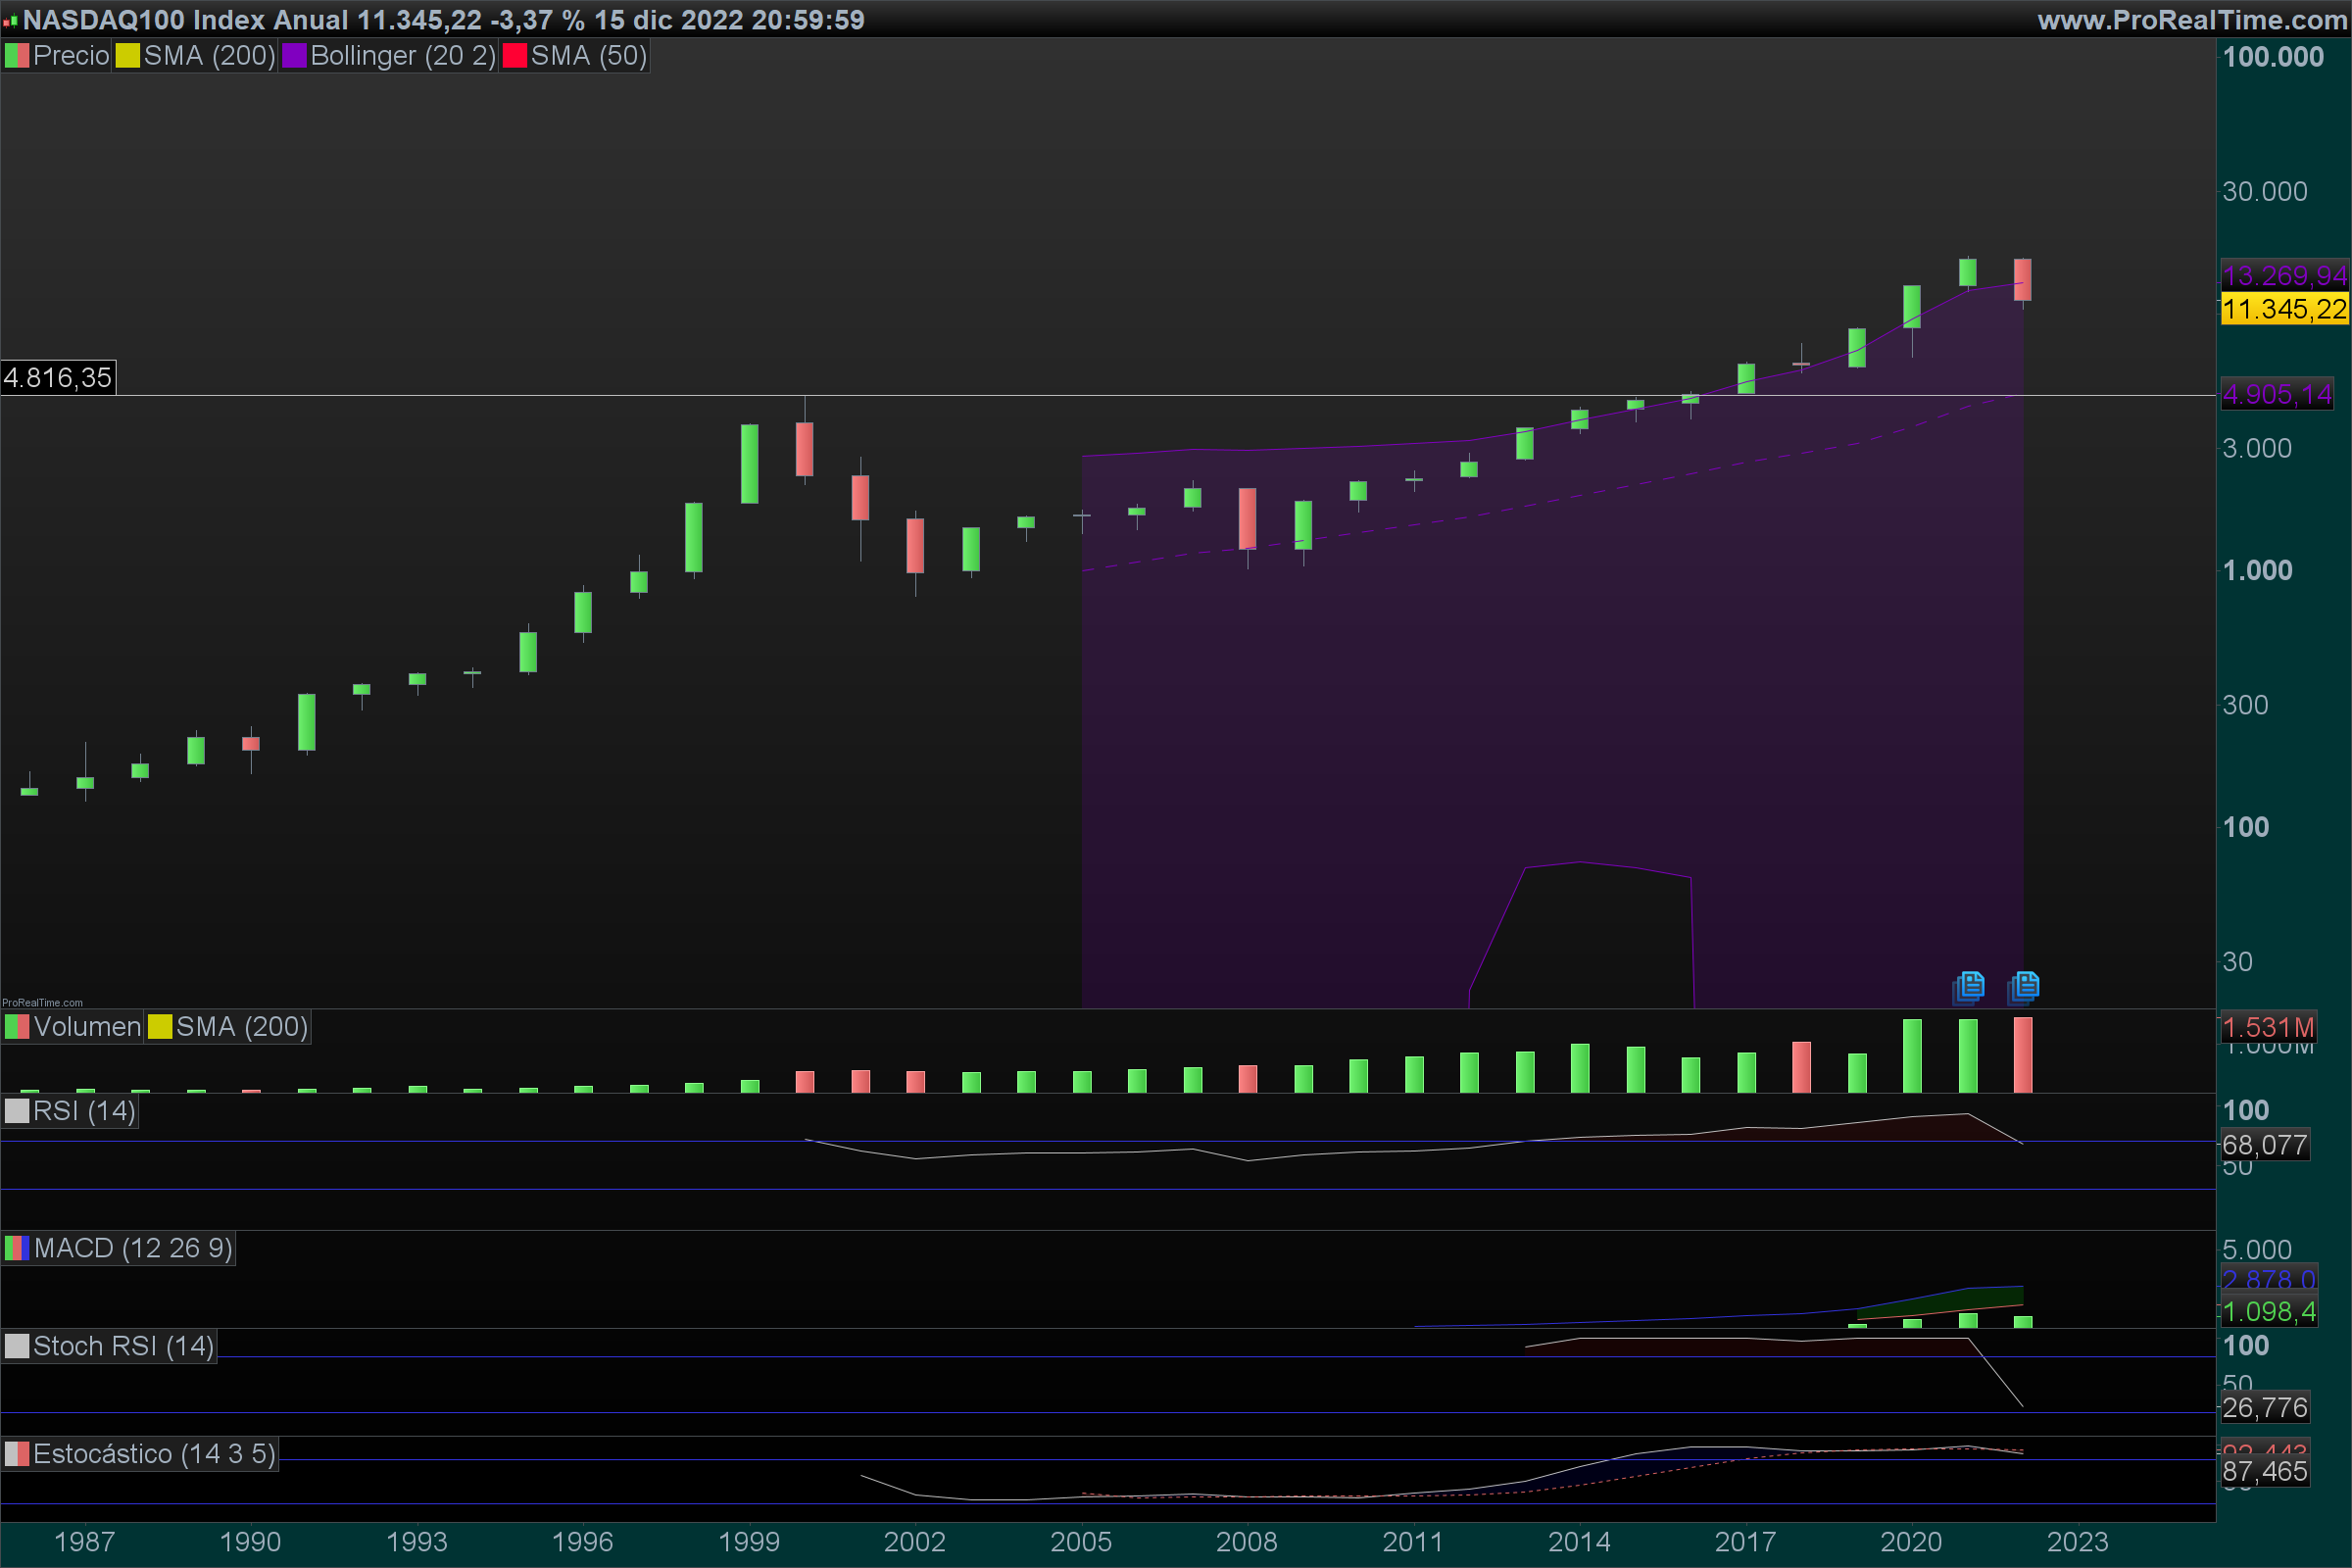Click the yellow 11.345,22 current price tag
Screen dimensions: 2352x1568
point(2284,309)
